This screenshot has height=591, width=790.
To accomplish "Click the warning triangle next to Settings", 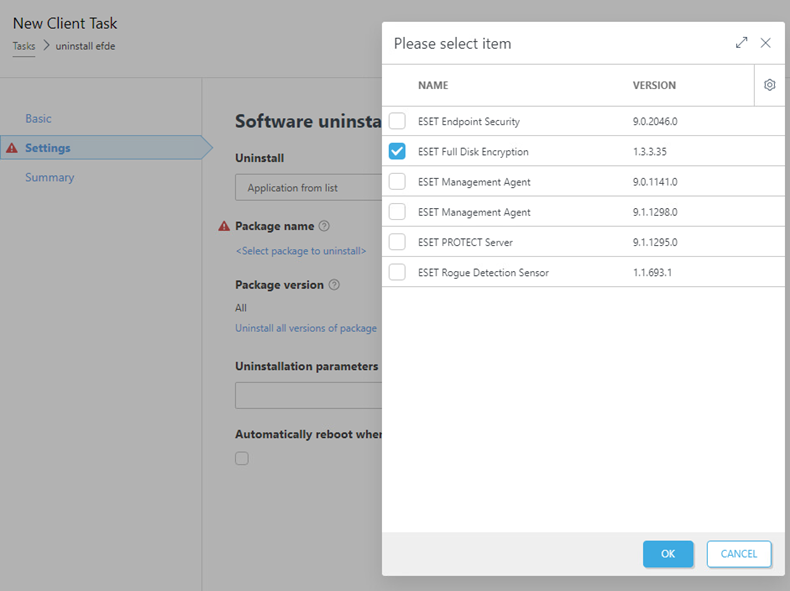I will click(12, 148).
